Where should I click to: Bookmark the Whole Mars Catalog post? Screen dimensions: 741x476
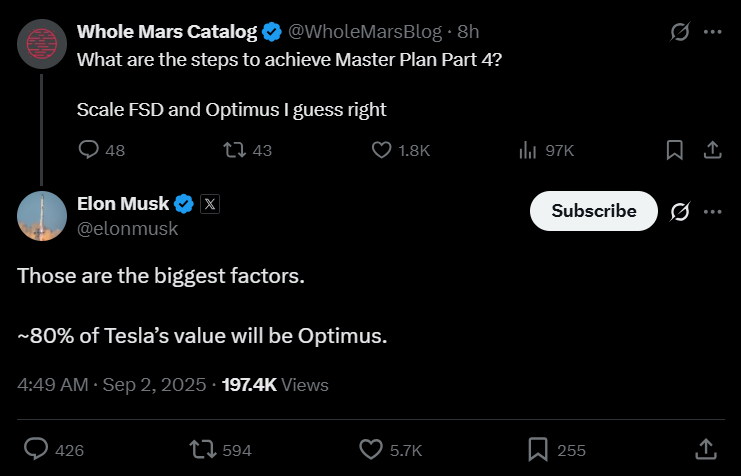coord(674,150)
